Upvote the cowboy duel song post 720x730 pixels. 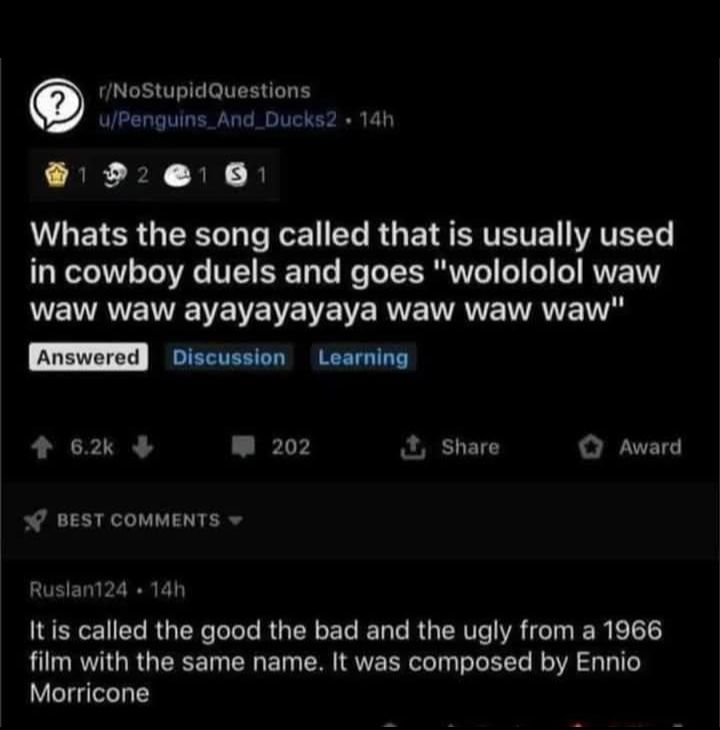(x=48, y=447)
